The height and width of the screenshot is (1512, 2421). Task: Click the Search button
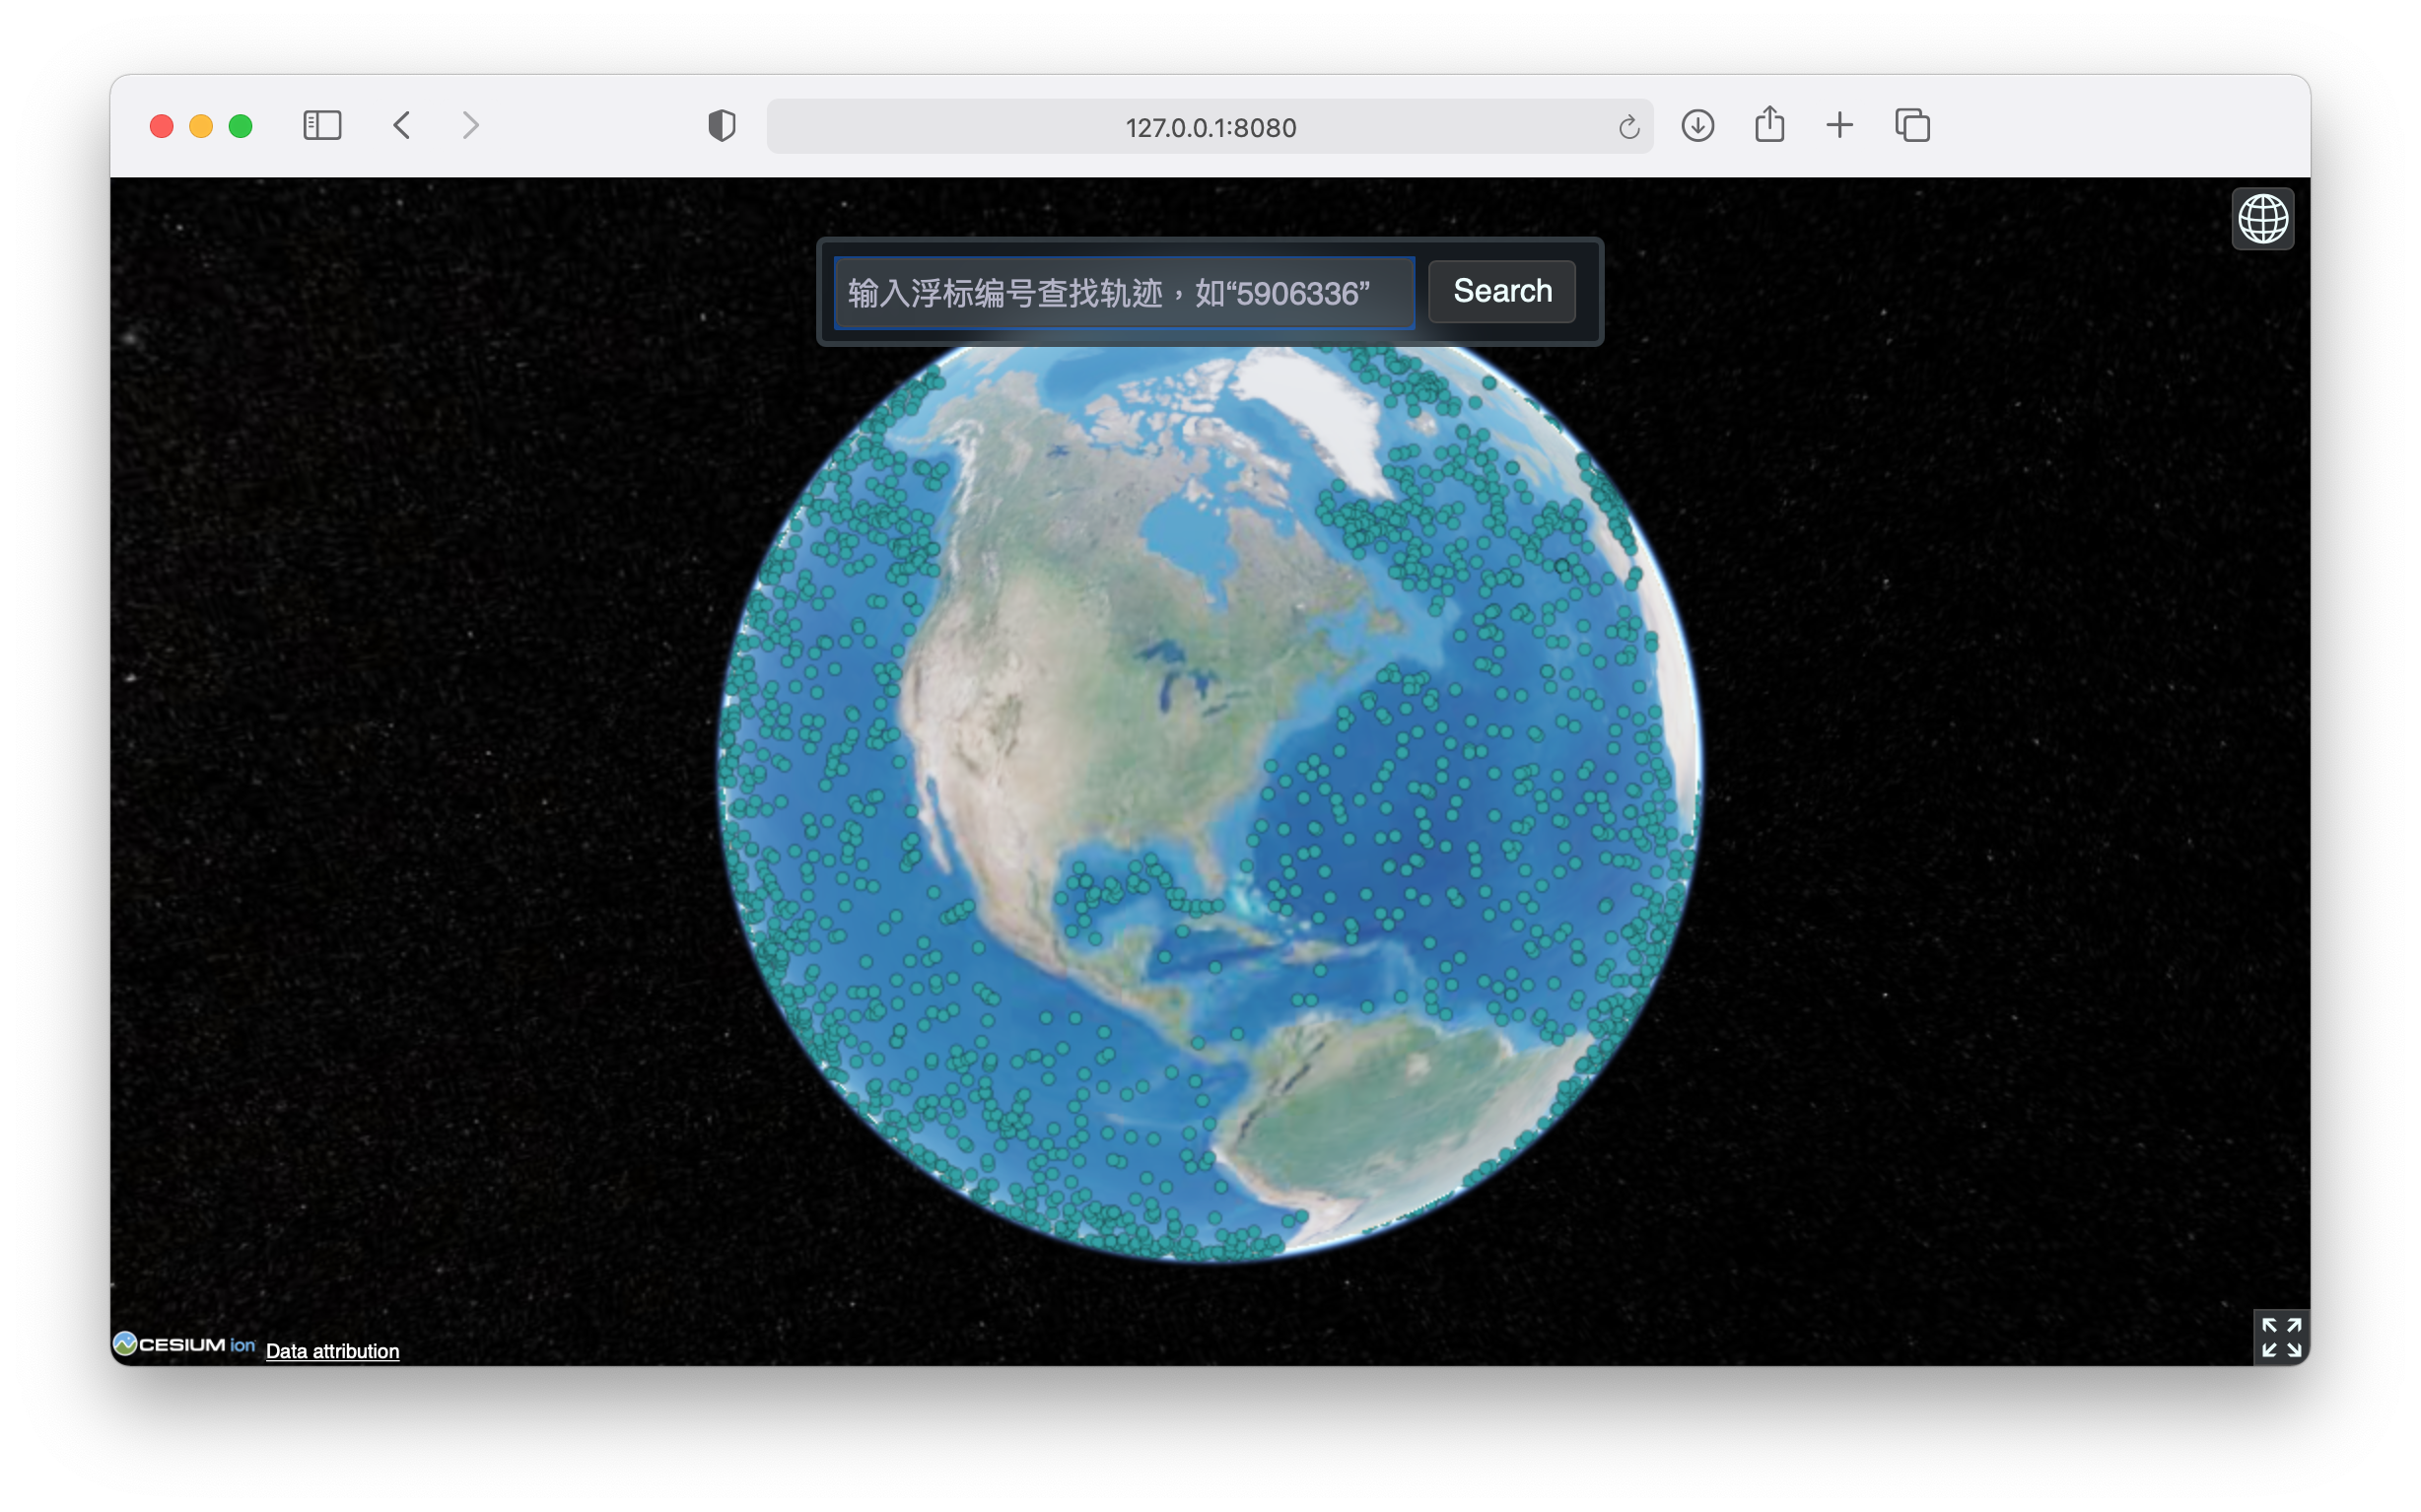(x=1501, y=292)
